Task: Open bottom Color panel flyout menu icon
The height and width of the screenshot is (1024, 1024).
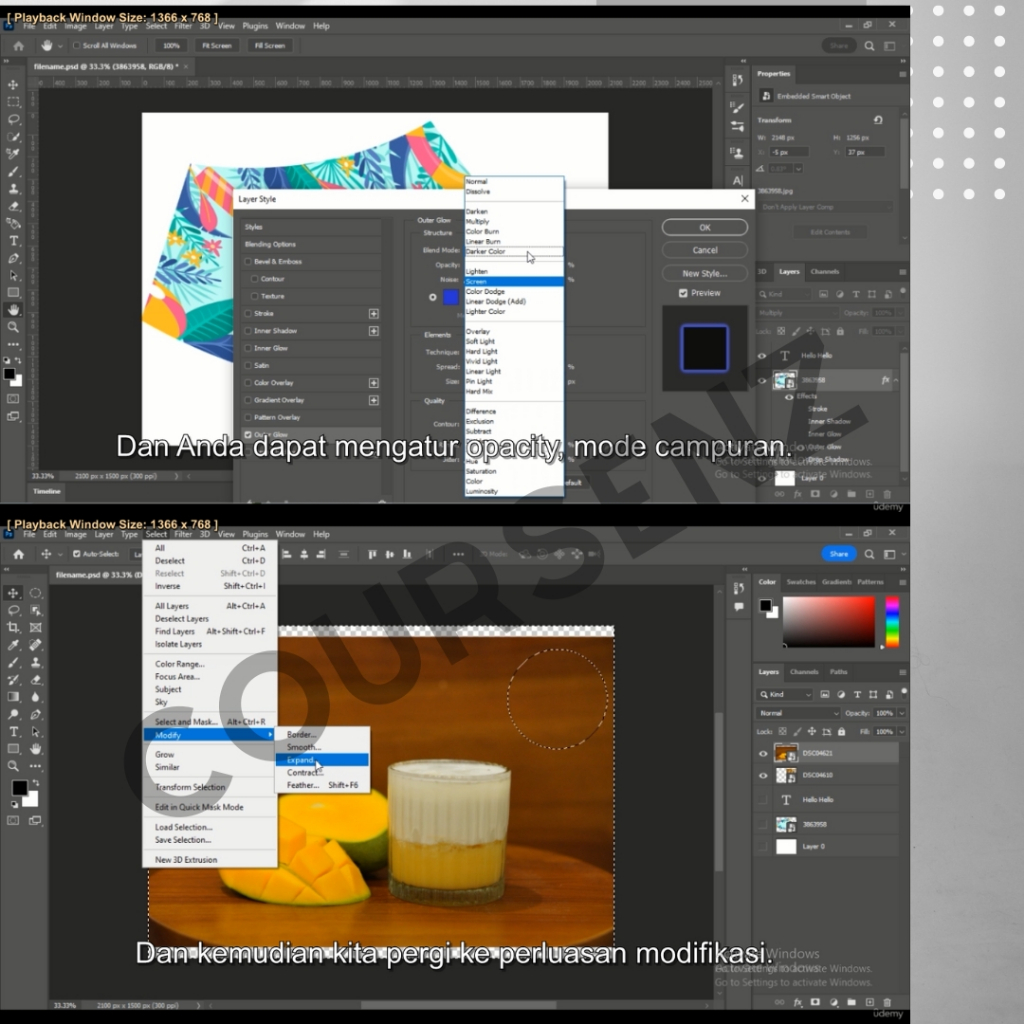Action: pyautogui.click(x=903, y=582)
